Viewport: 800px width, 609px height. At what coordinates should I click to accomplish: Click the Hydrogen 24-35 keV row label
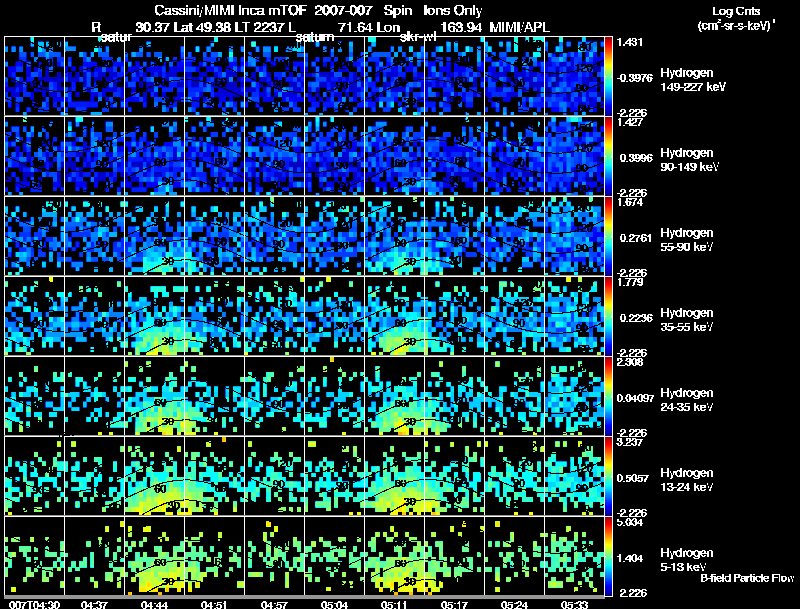point(687,400)
